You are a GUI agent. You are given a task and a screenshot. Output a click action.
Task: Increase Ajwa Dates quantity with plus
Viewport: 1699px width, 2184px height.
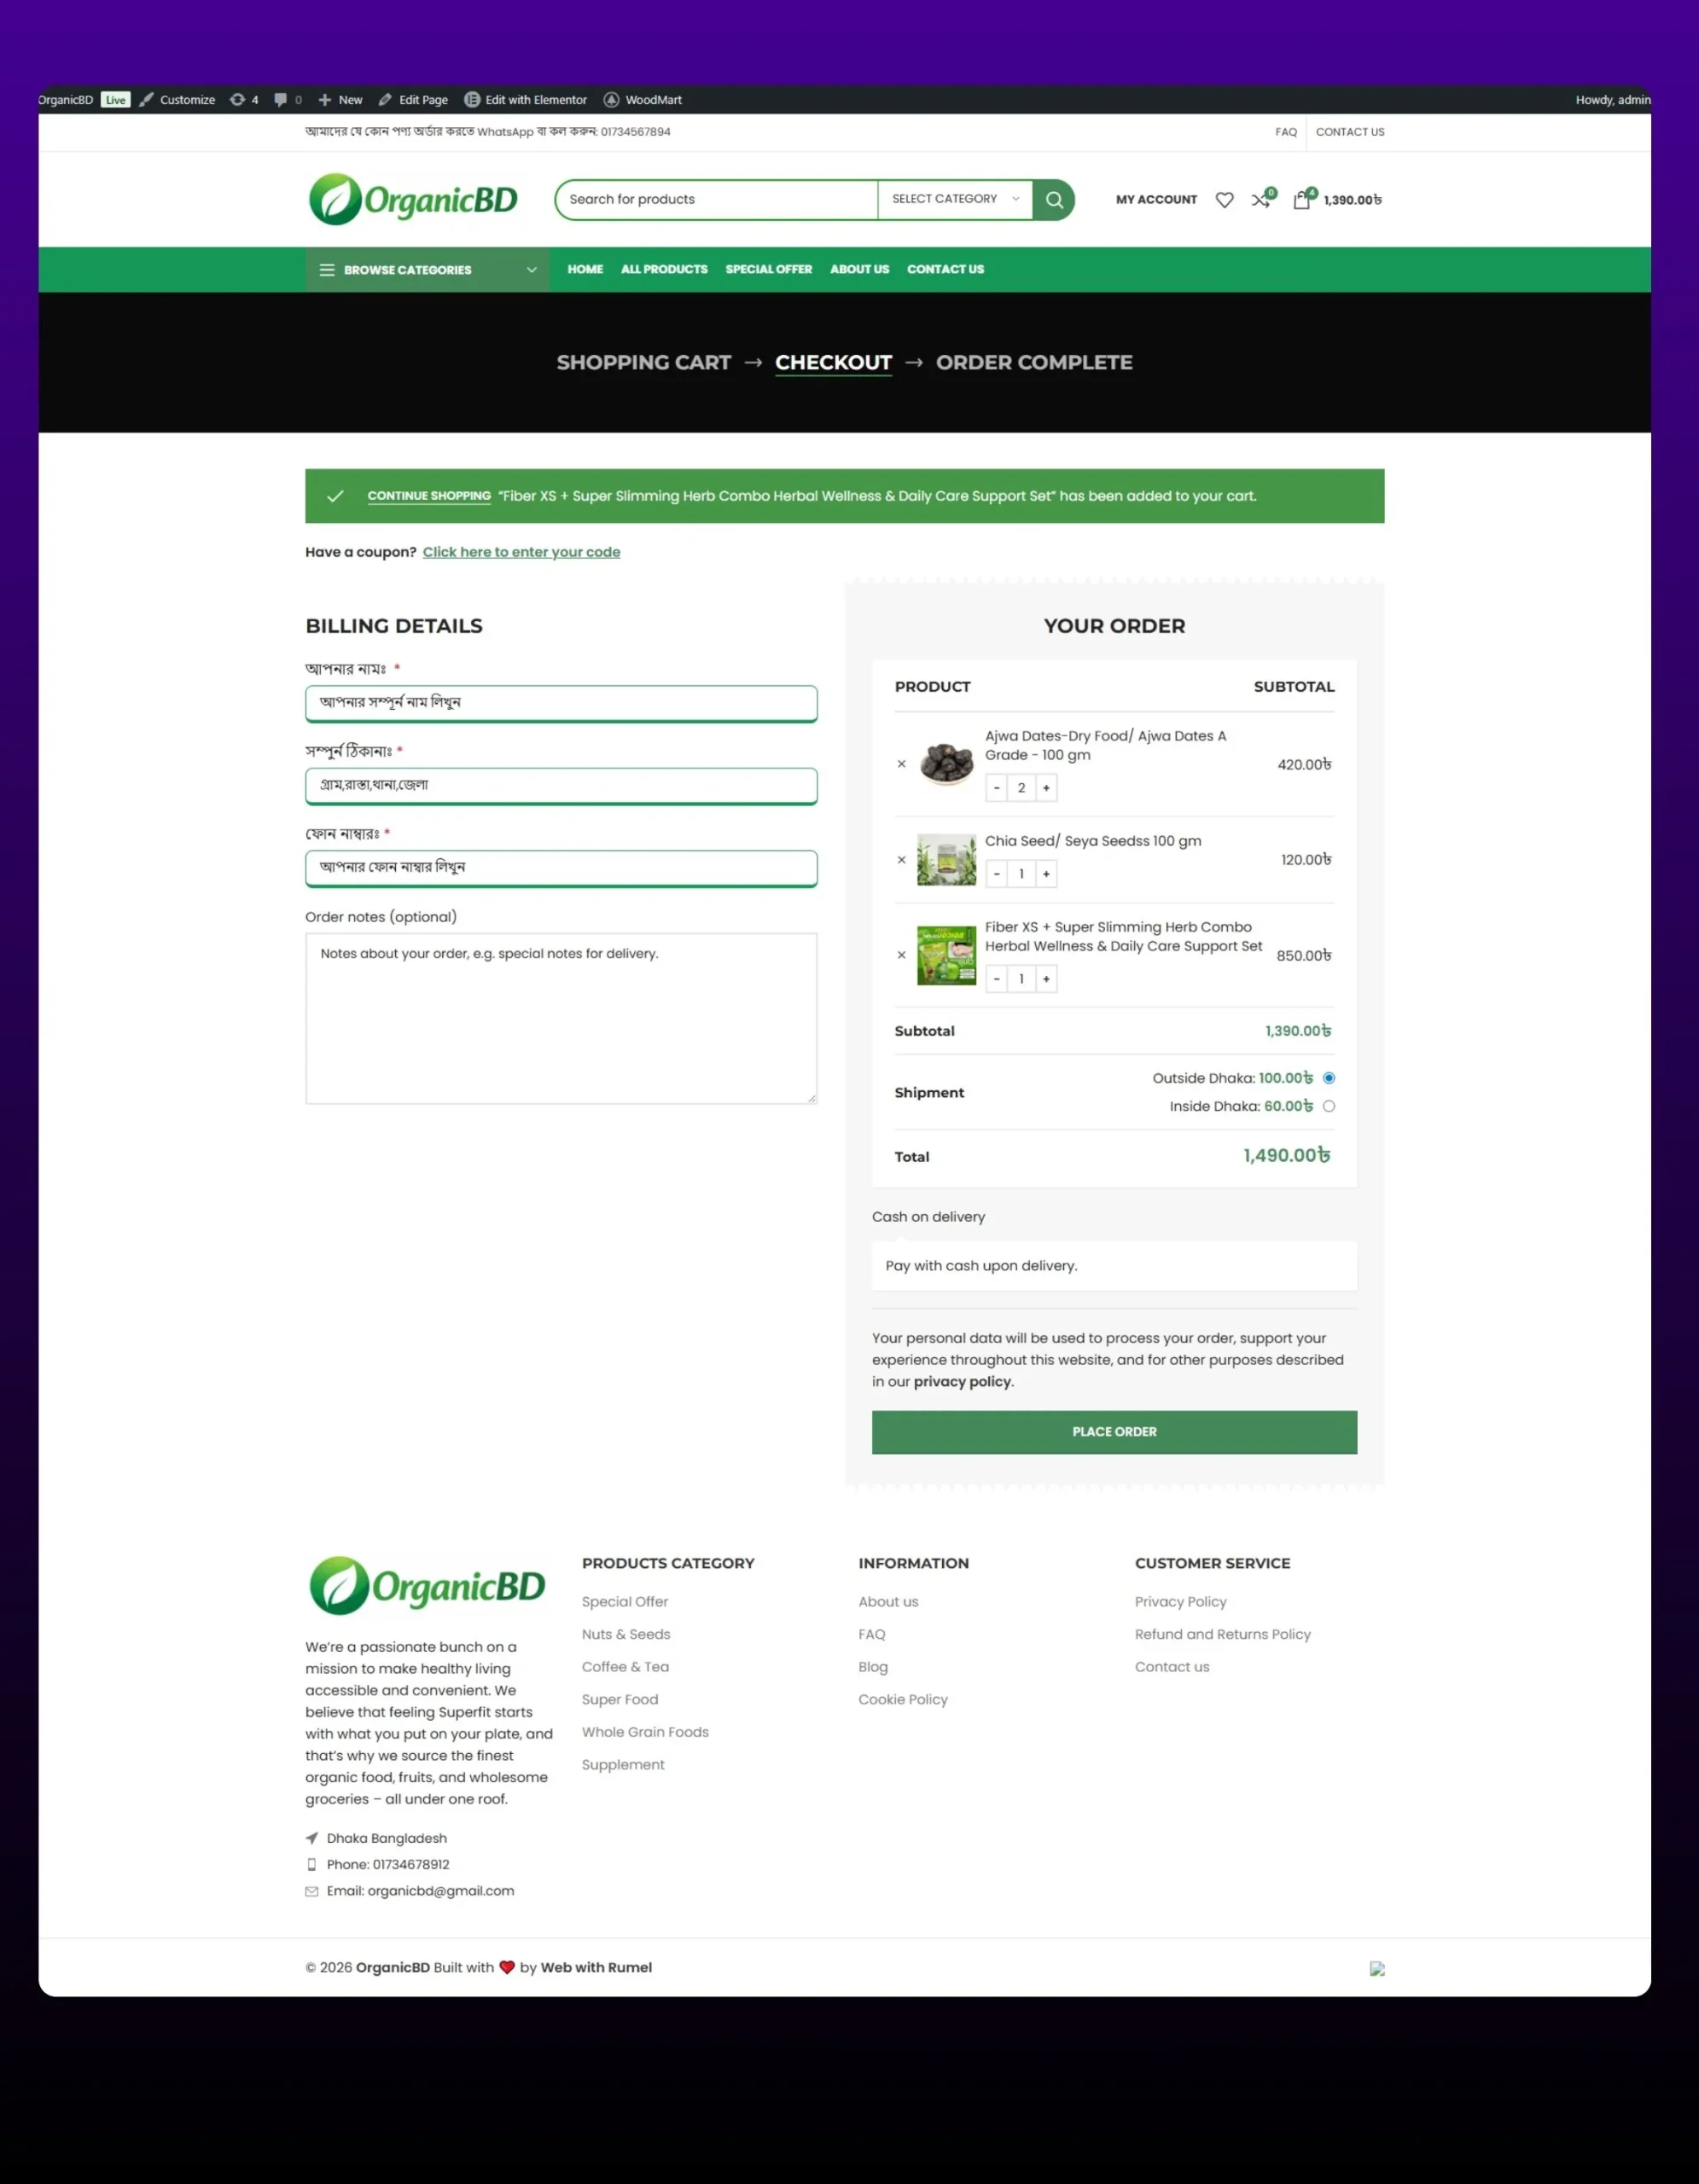(1046, 788)
